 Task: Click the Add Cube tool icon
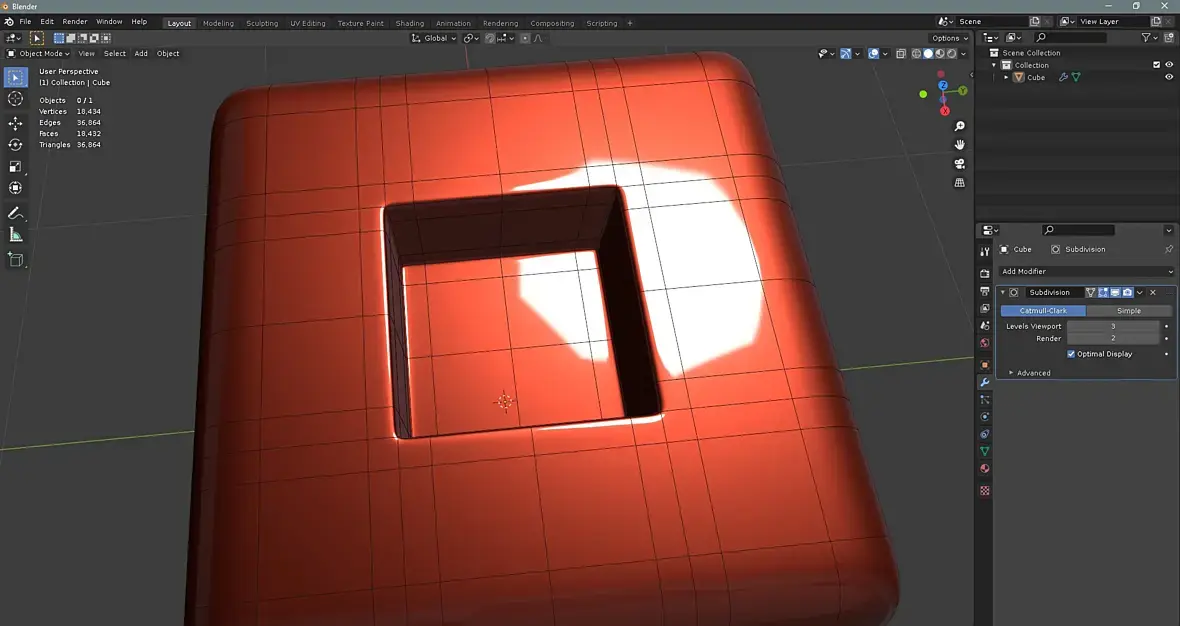point(15,259)
